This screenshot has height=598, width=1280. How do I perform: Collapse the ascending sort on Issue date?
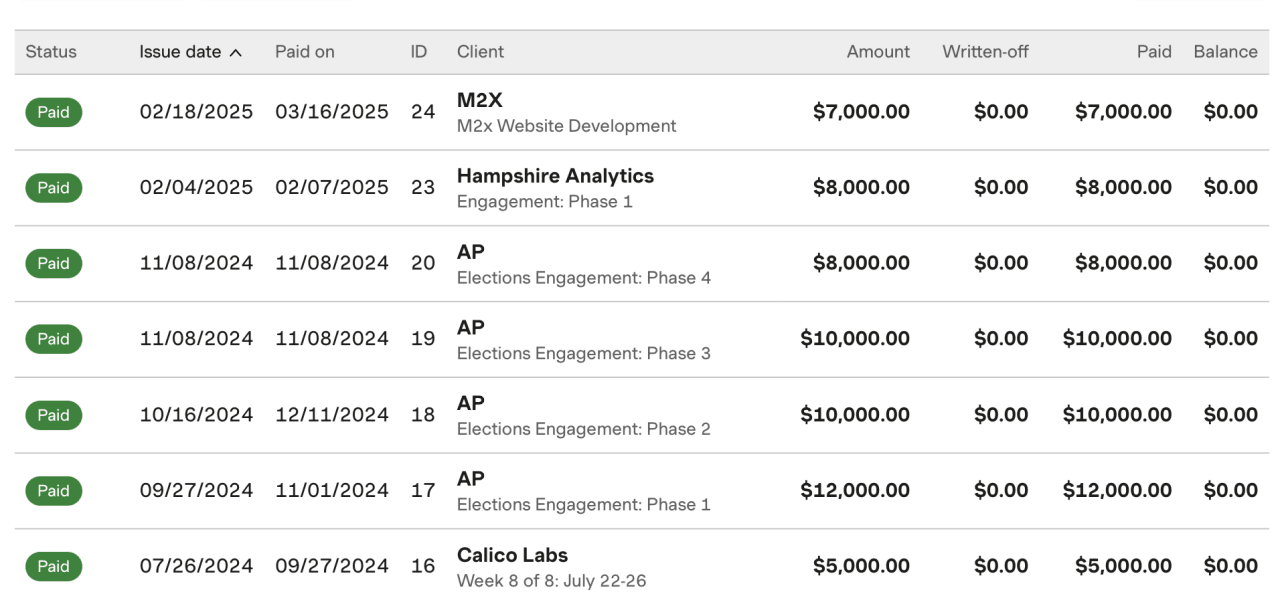click(x=182, y=51)
